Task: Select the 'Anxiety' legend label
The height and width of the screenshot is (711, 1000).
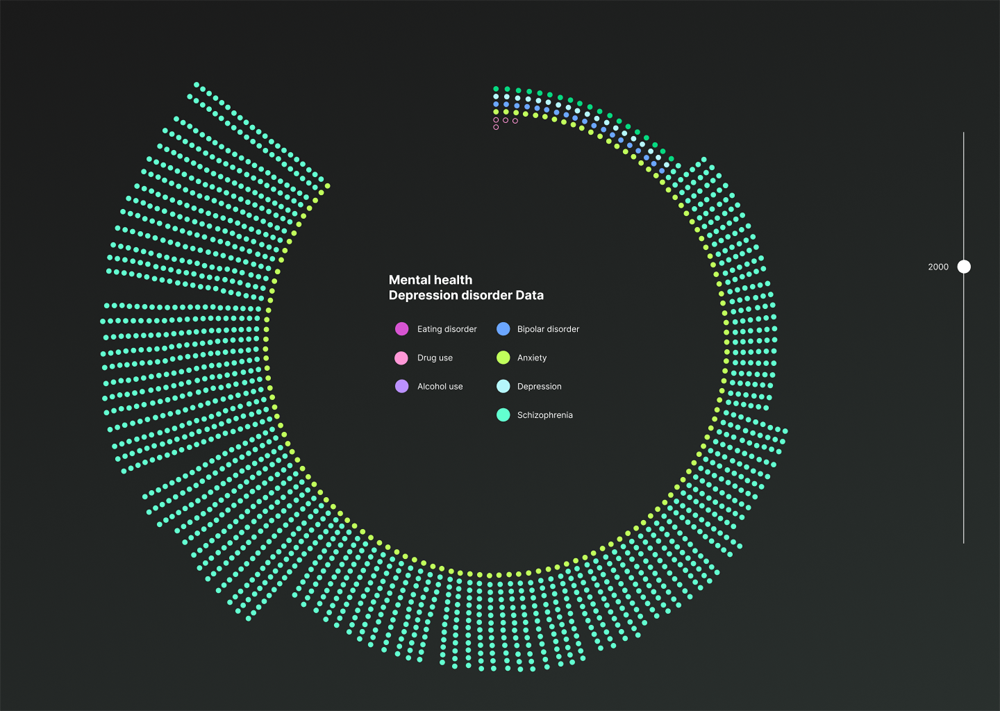Action: pos(532,358)
